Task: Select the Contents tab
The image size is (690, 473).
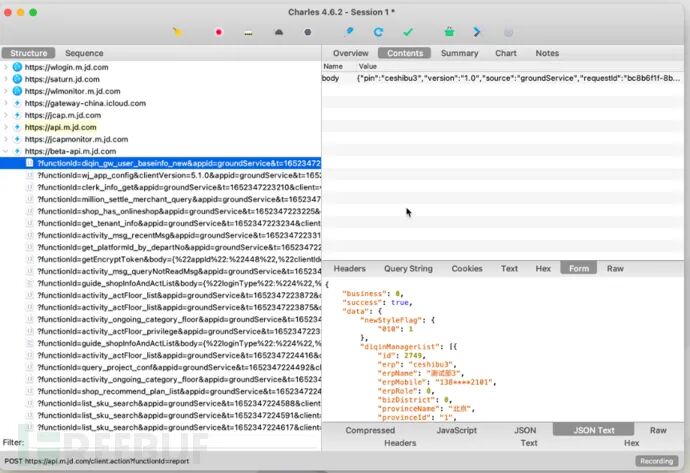Action: click(405, 53)
